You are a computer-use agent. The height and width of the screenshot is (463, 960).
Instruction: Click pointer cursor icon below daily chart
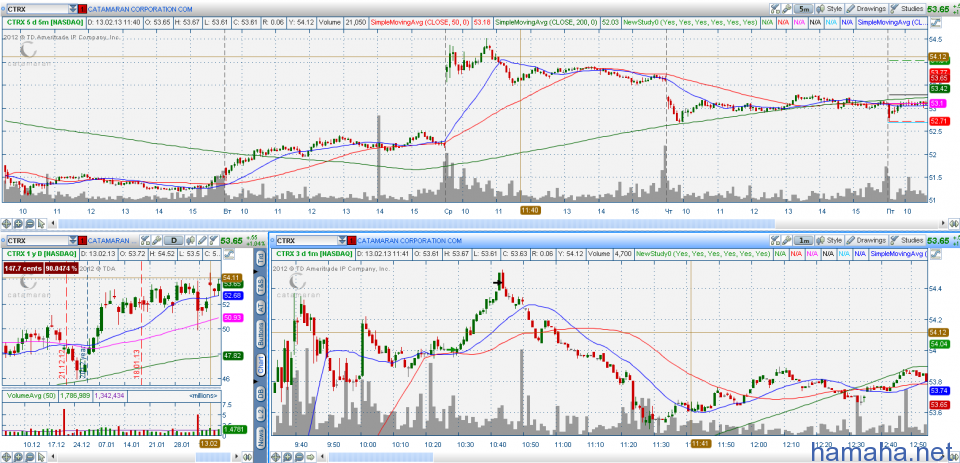pyautogui.click(x=42, y=457)
